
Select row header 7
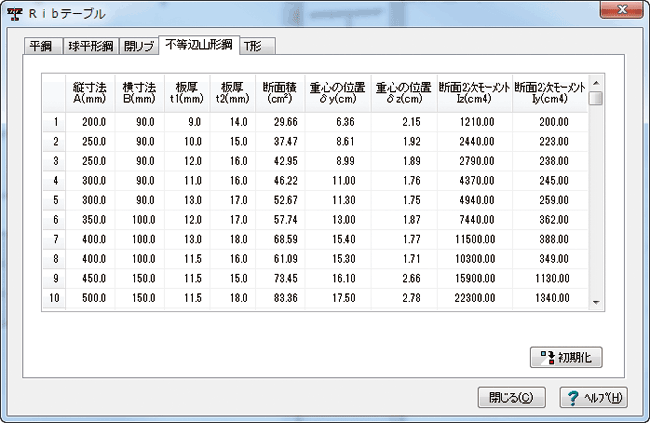(x=54, y=239)
